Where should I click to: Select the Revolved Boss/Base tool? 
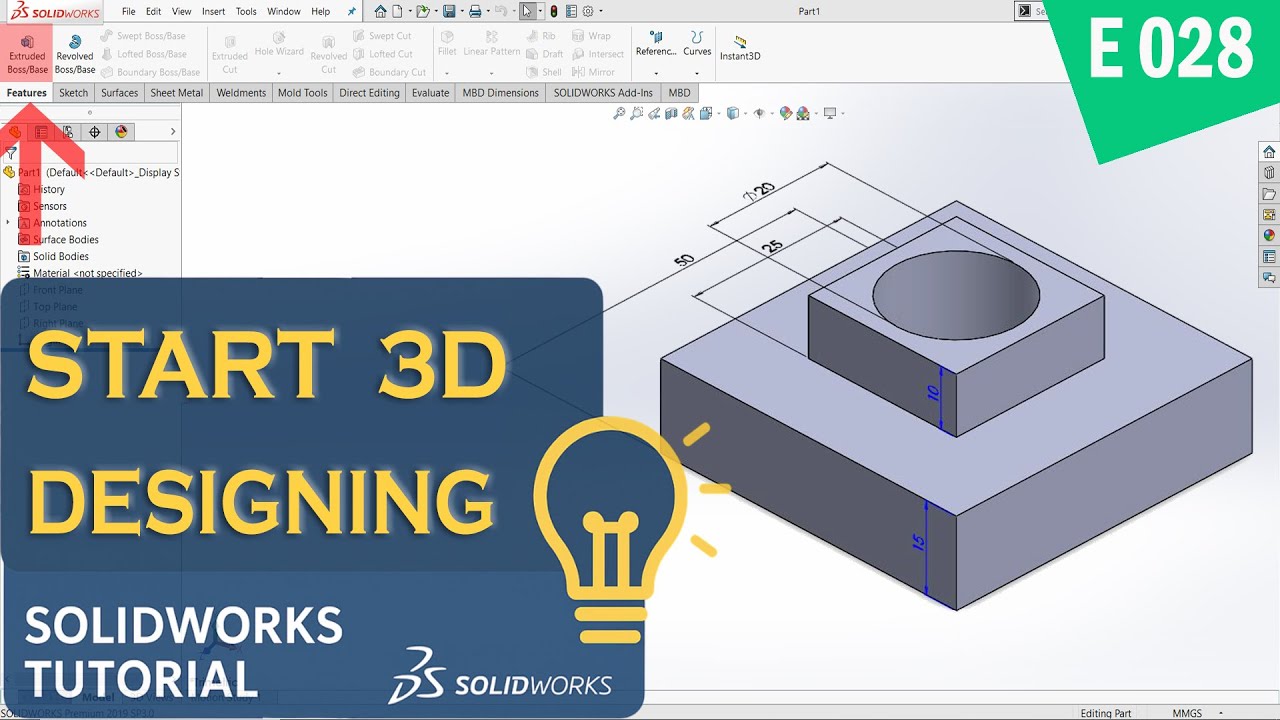[x=74, y=55]
